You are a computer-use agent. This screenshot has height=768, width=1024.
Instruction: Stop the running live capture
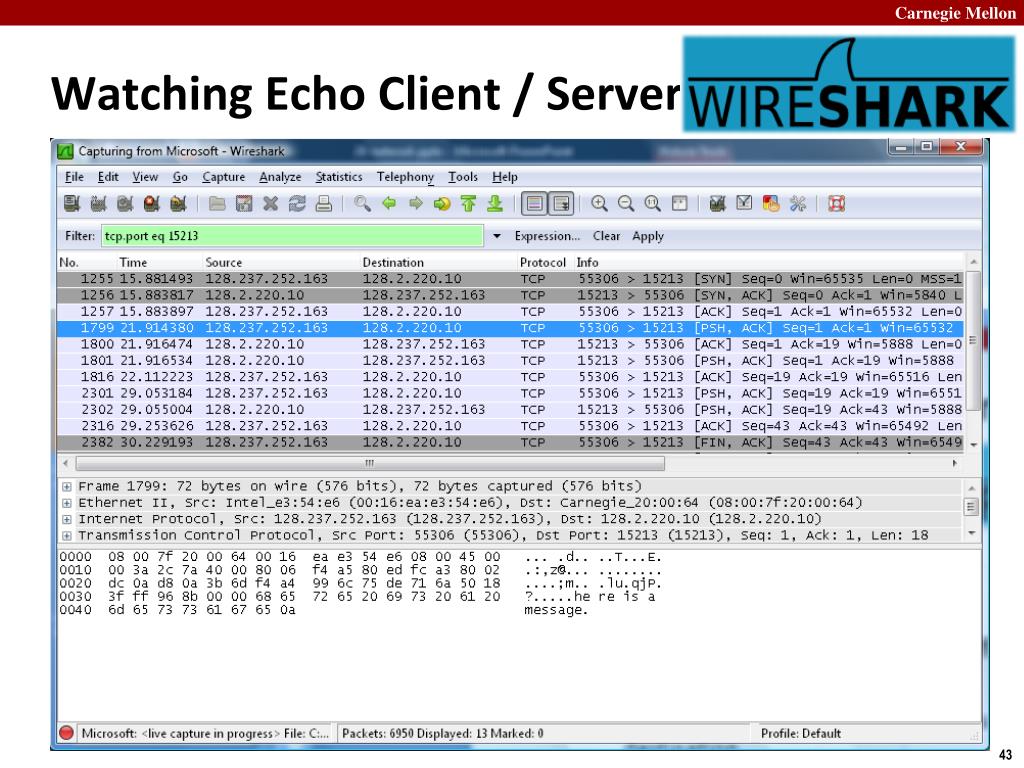tap(152, 204)
